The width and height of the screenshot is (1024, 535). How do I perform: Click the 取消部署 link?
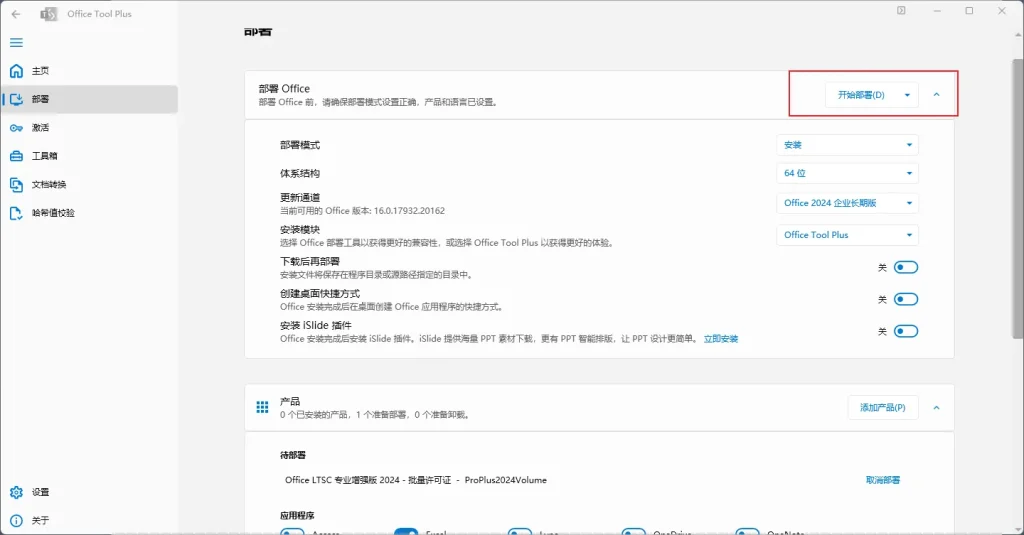[x=883, y=480]
